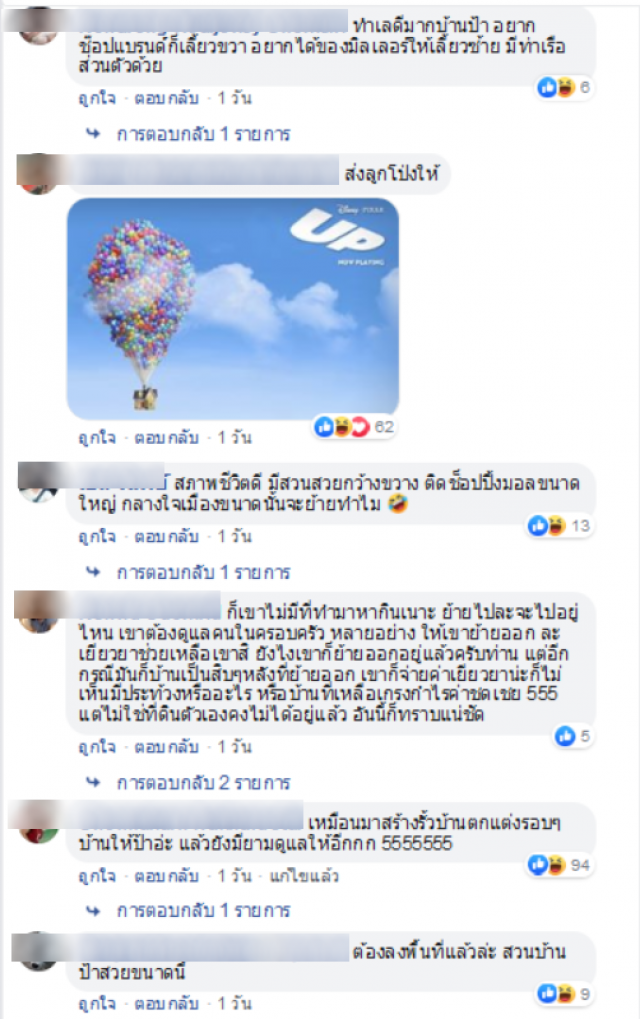Open reactions on comment with 9 reactions
The height and width of the screenshot is (1019, 640).
[564, 994]
